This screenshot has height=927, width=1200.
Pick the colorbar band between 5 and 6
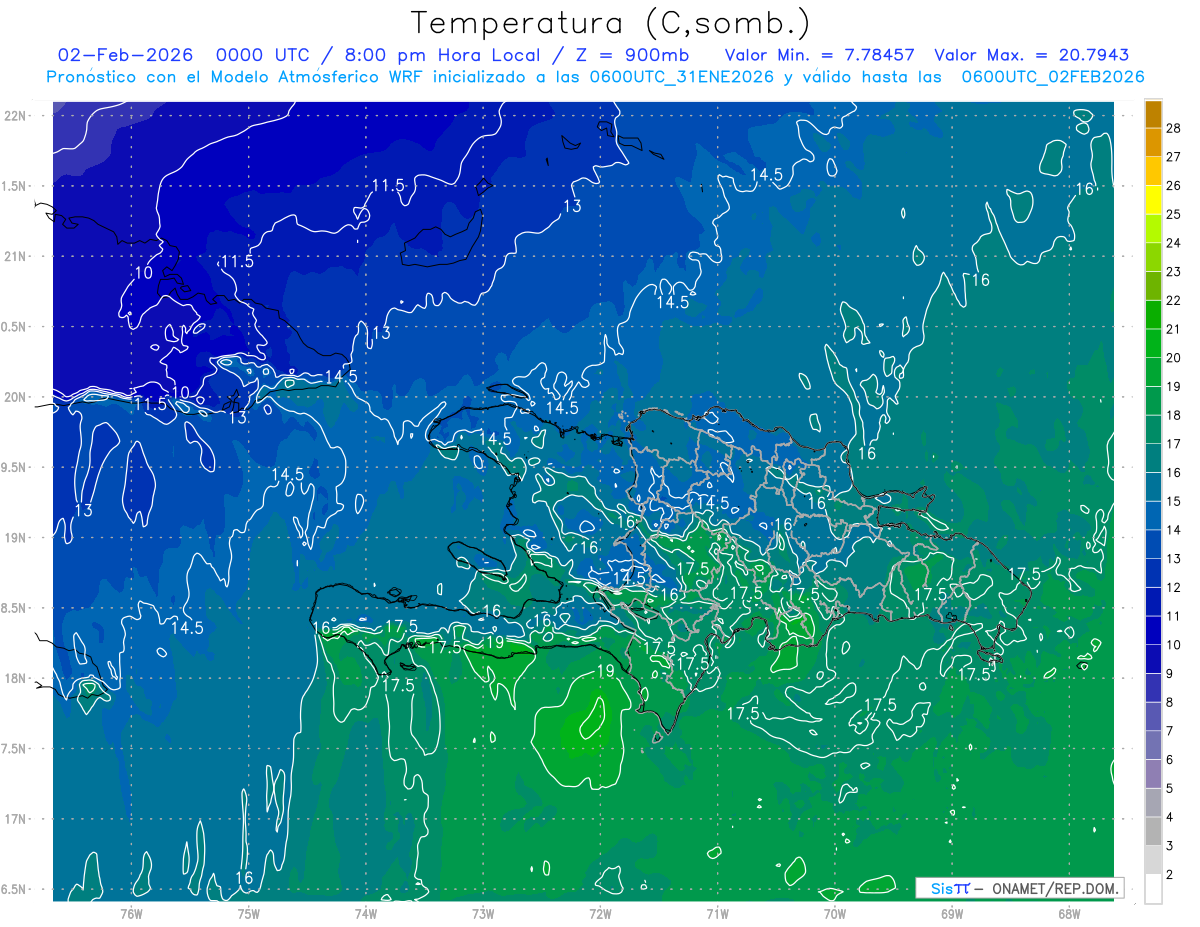click(1153, 774)
